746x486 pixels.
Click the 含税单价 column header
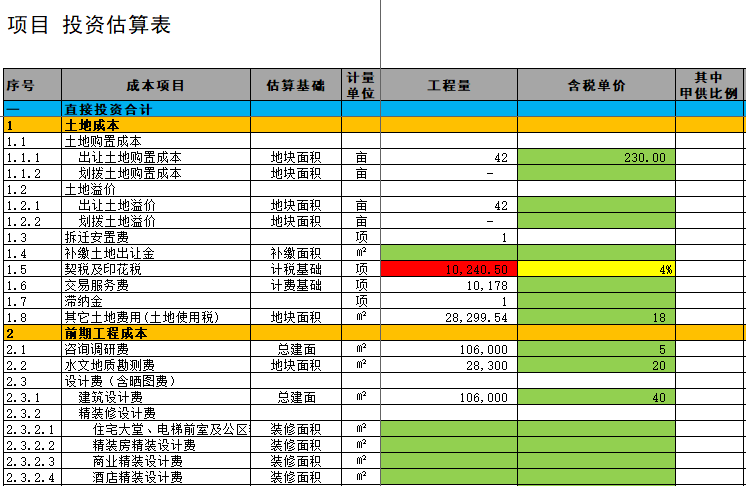coord(596,85)
